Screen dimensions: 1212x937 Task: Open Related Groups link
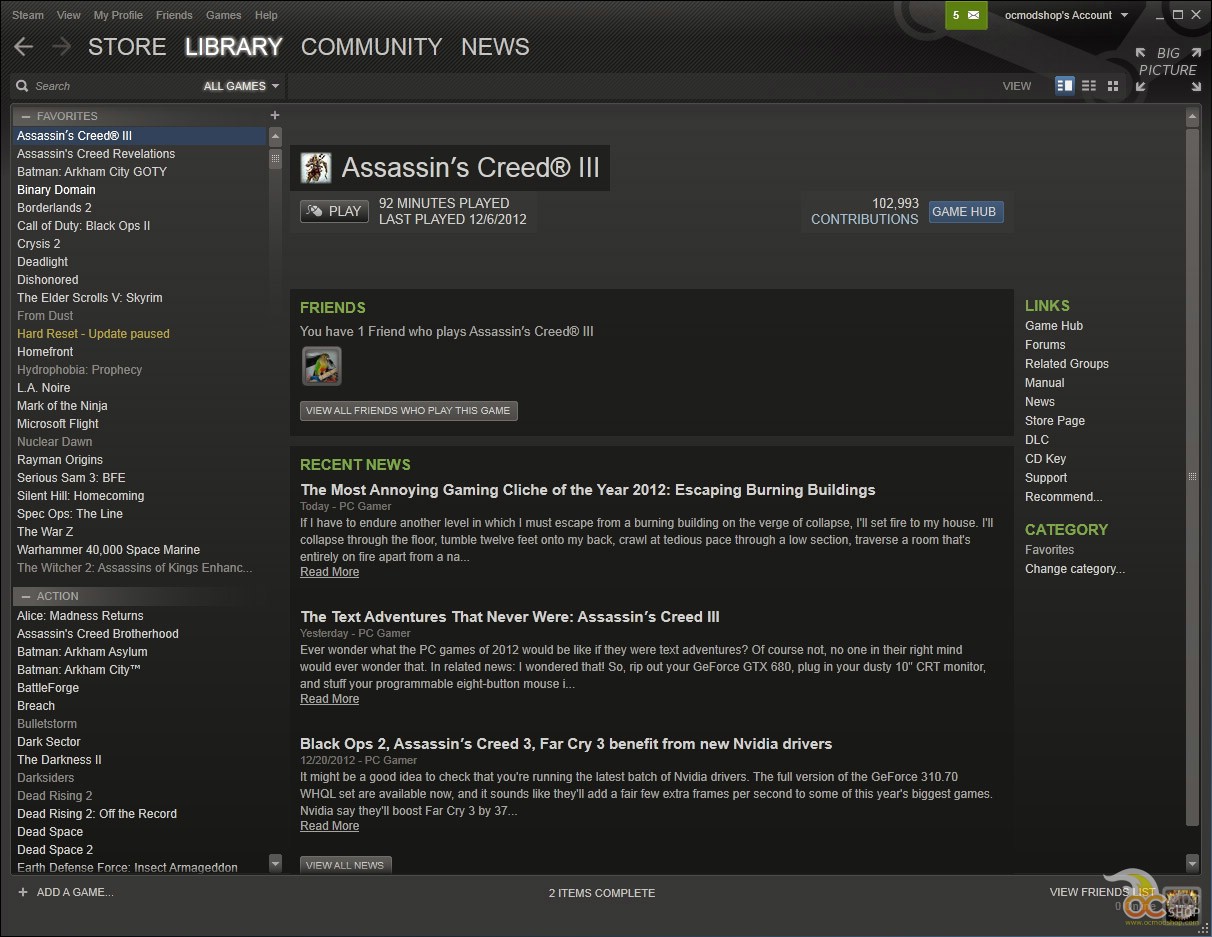(x=1067, y=364)
